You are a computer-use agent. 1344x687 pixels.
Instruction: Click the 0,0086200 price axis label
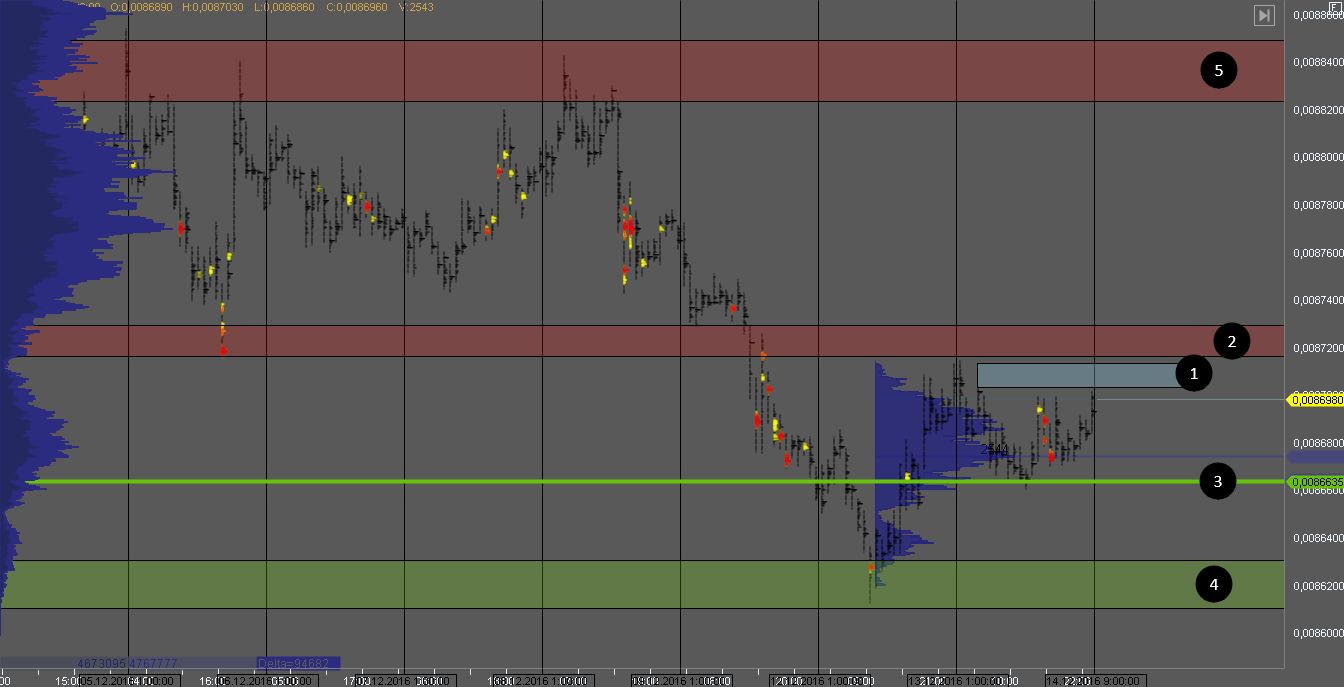tap(1318, 586)
